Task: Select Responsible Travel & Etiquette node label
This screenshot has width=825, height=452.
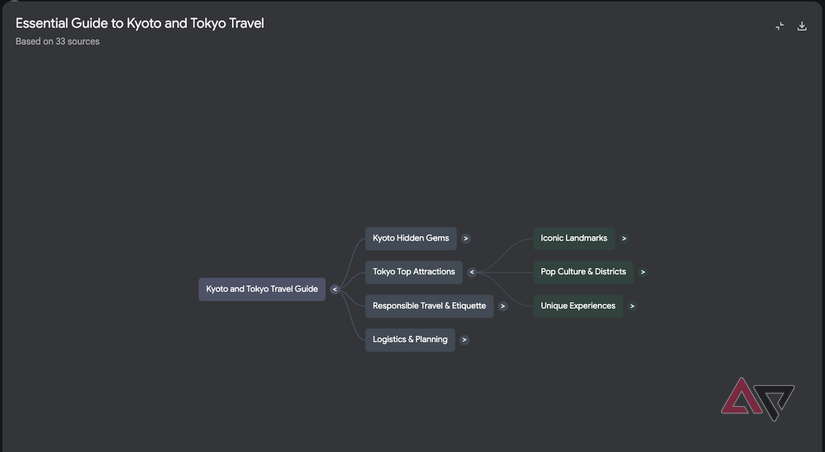Action: (429, 306)
